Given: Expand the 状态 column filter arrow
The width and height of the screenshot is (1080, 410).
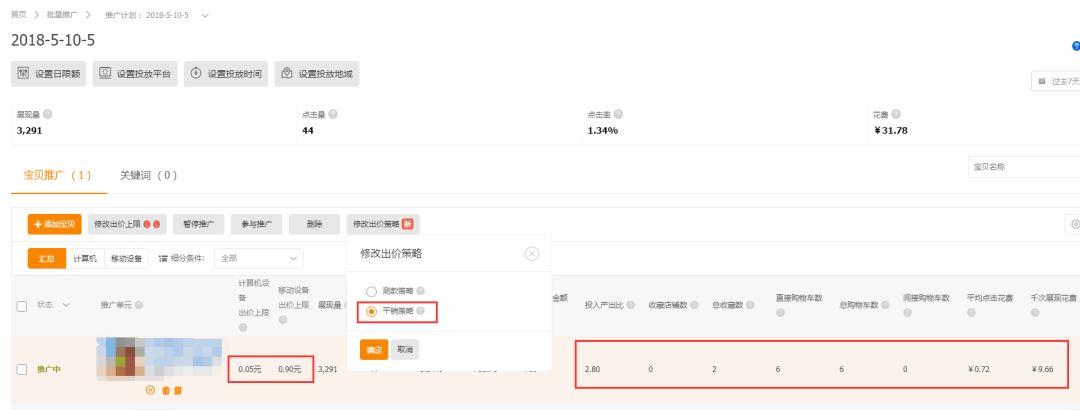Looking at the screenshot, I should pyautogui.click(x=66, y=305).
